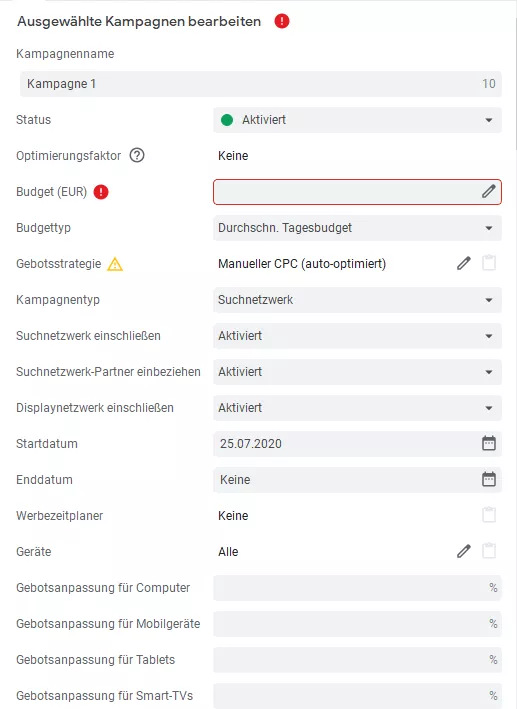517x709 pixels.
Task: Click into the Kampagnenname text field
Action: [261, 84]
